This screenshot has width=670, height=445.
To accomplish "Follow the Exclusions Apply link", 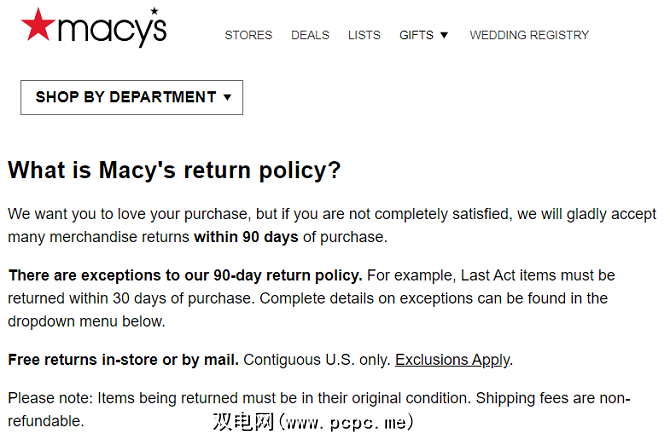I will [x=452, y=359].
